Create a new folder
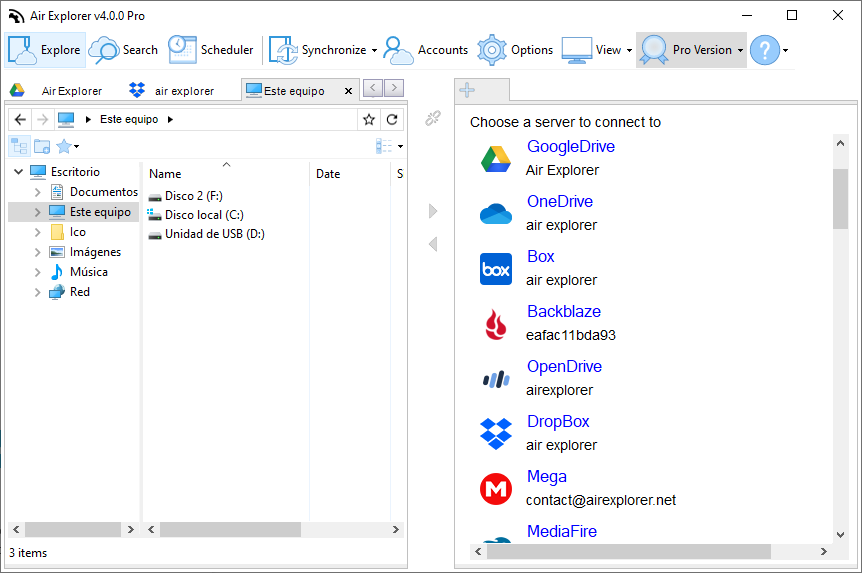862x573 pixels. tap(42, 146)
